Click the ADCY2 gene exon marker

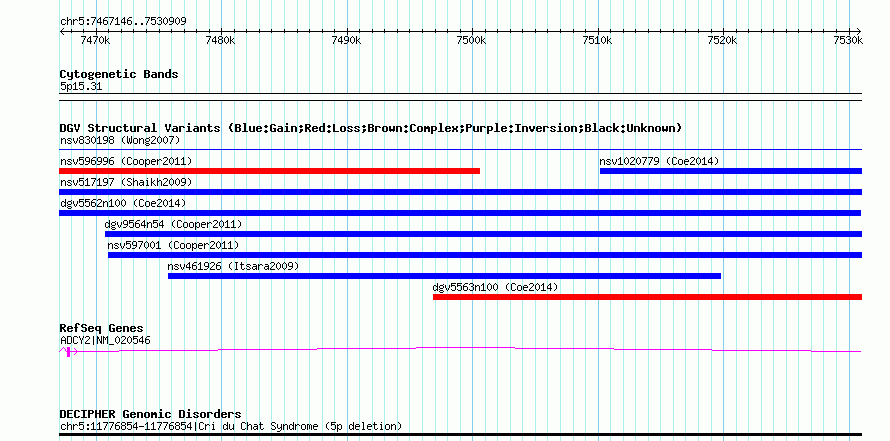pos(68,352)
